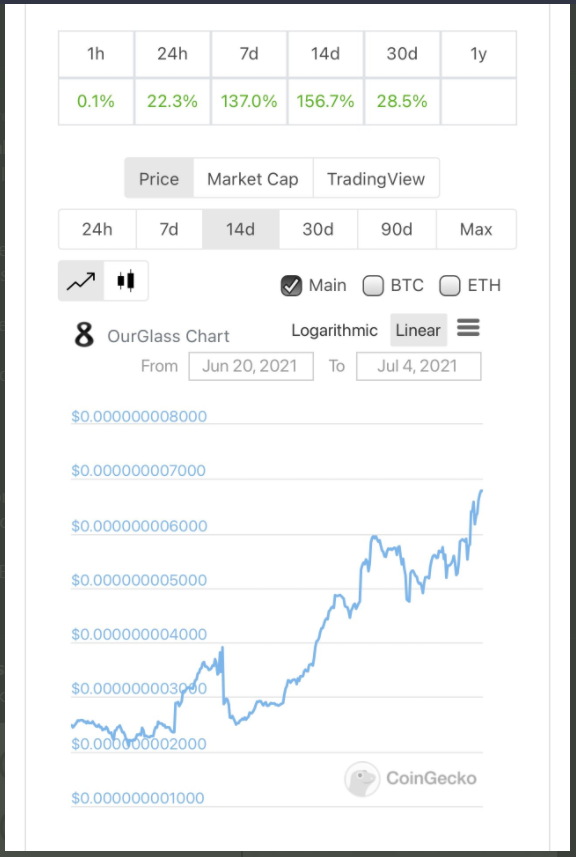Click the CoinGecko gecko logo
The image size is (576, 857).
(362, 778)
